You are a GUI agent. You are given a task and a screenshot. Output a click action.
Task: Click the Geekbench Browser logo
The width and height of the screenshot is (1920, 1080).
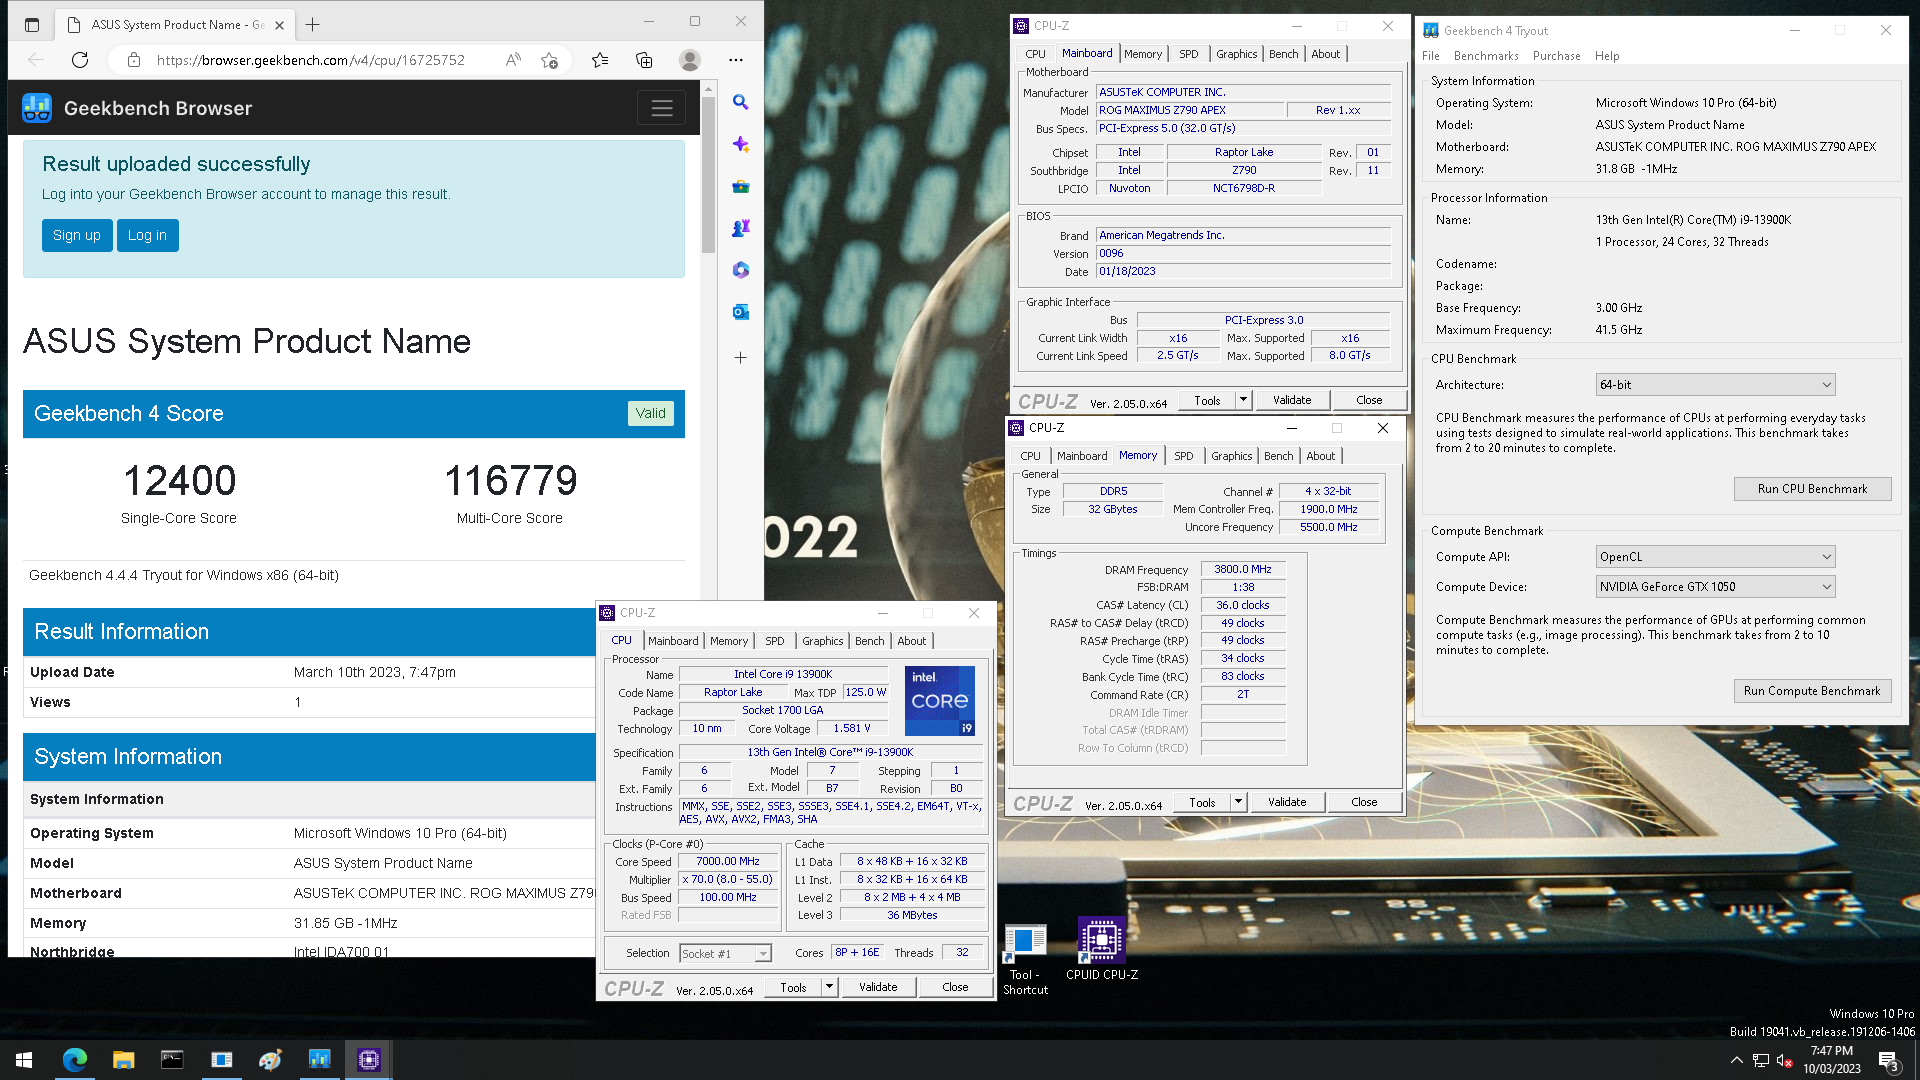[x=37, y=108]
